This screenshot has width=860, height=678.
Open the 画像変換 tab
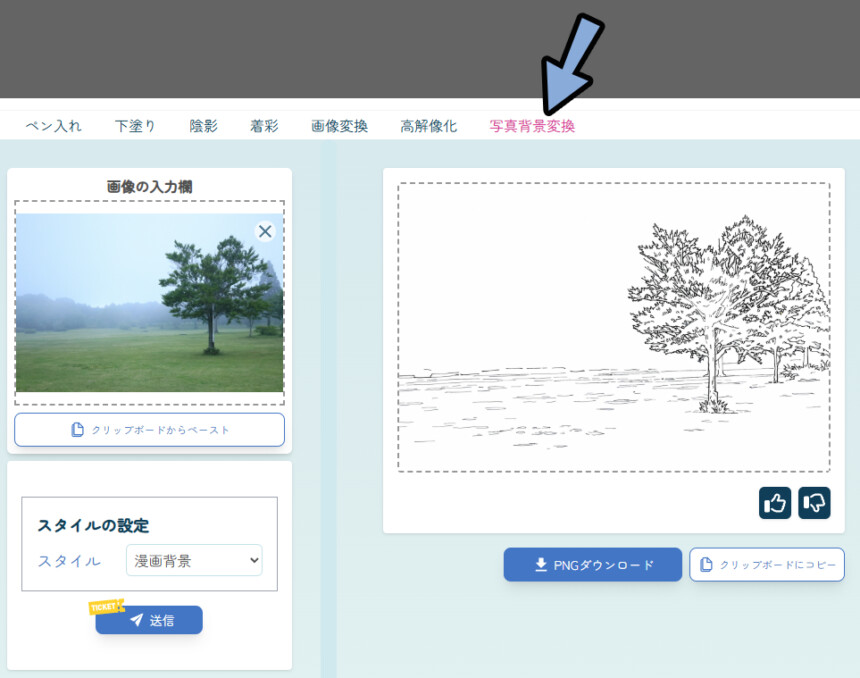(340, 126)
